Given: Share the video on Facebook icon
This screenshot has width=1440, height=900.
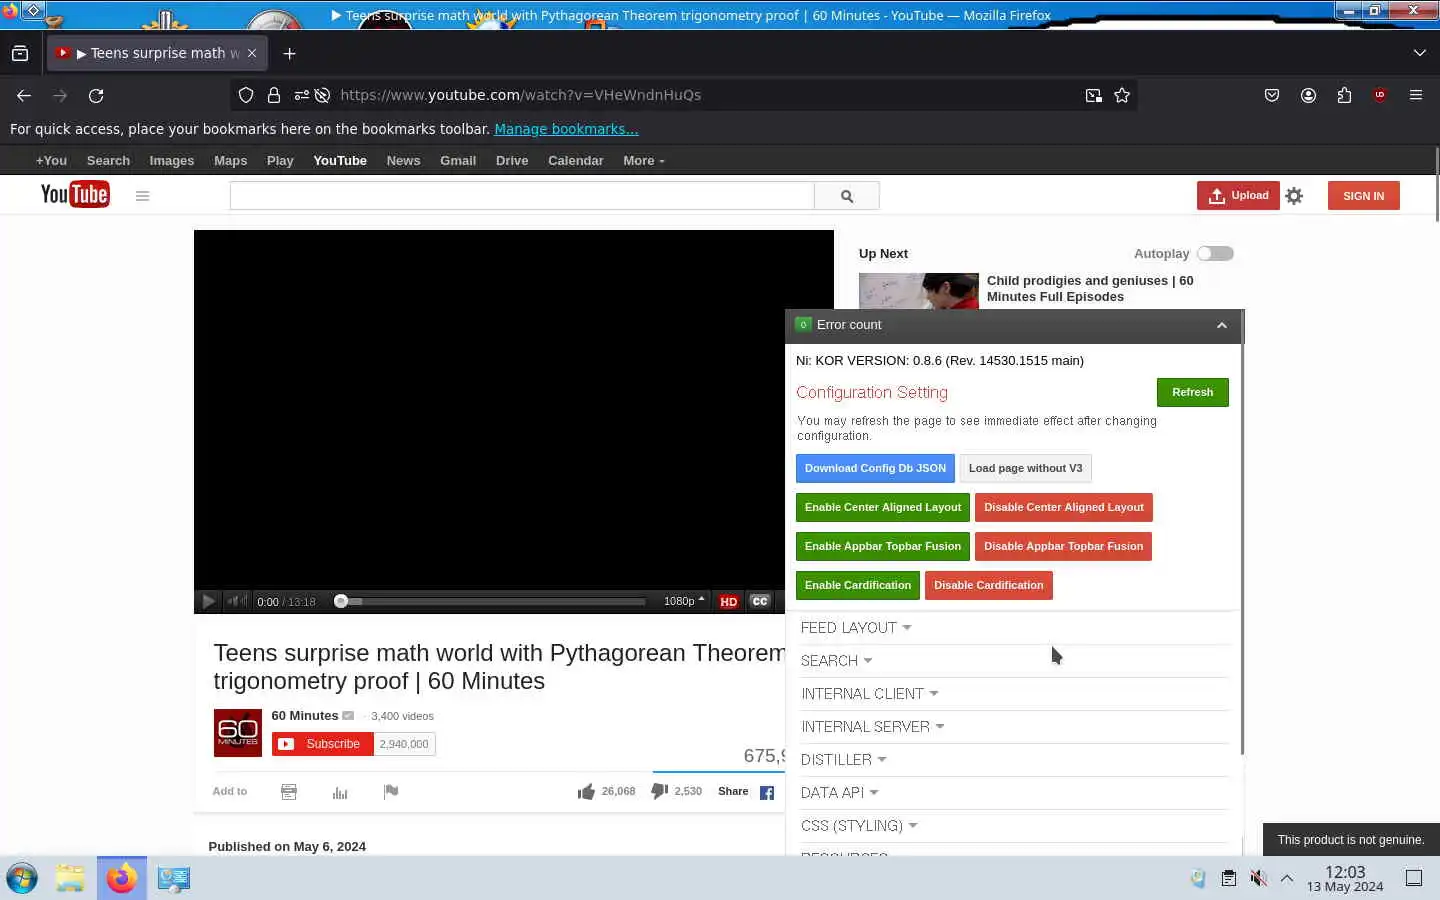Looking at the screenshot, I should [x=767, y=792].
